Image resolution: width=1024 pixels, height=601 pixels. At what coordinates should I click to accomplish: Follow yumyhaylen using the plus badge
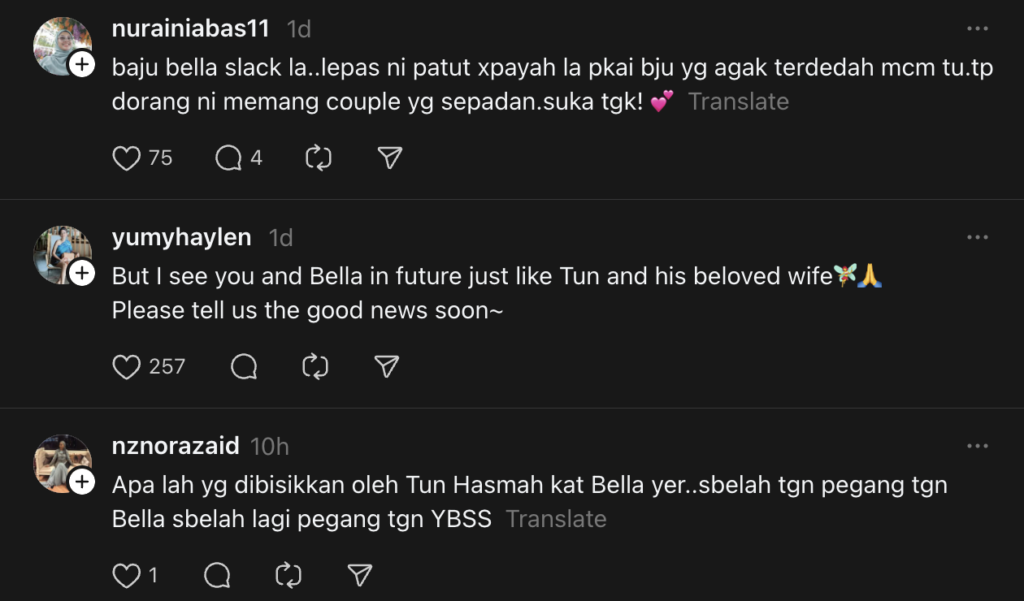[x=81, y=274]
